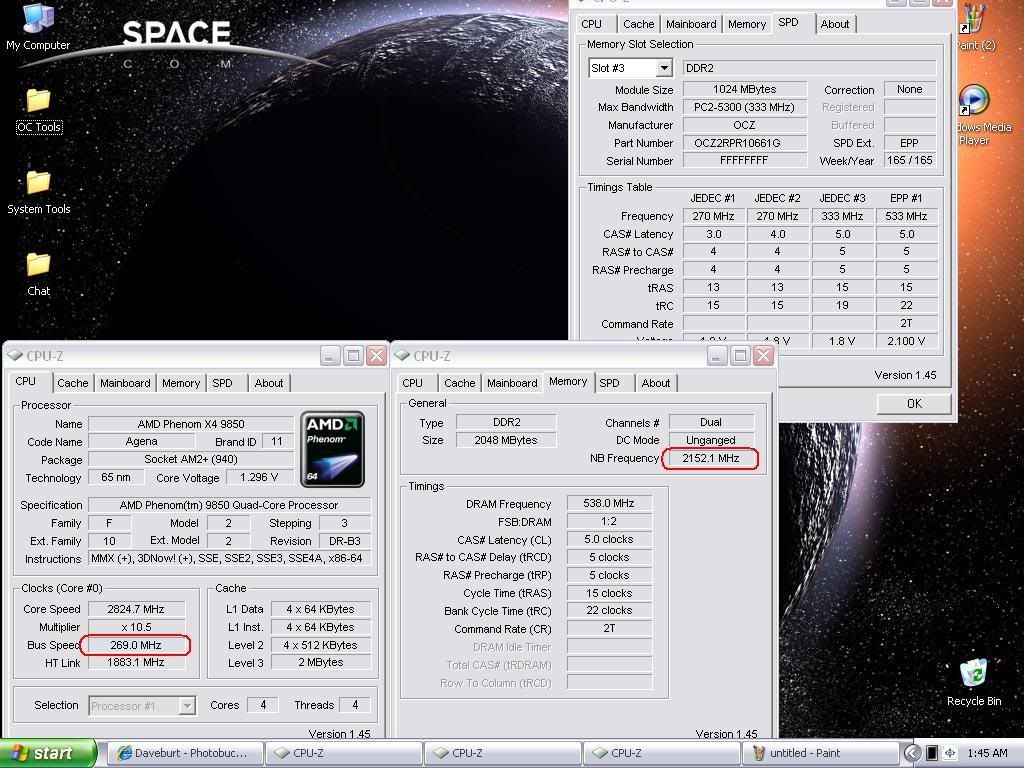Select Cache tab in left CPU-Z window
1024x768 pixels.
pyautogui.click(x=72, y=383)
